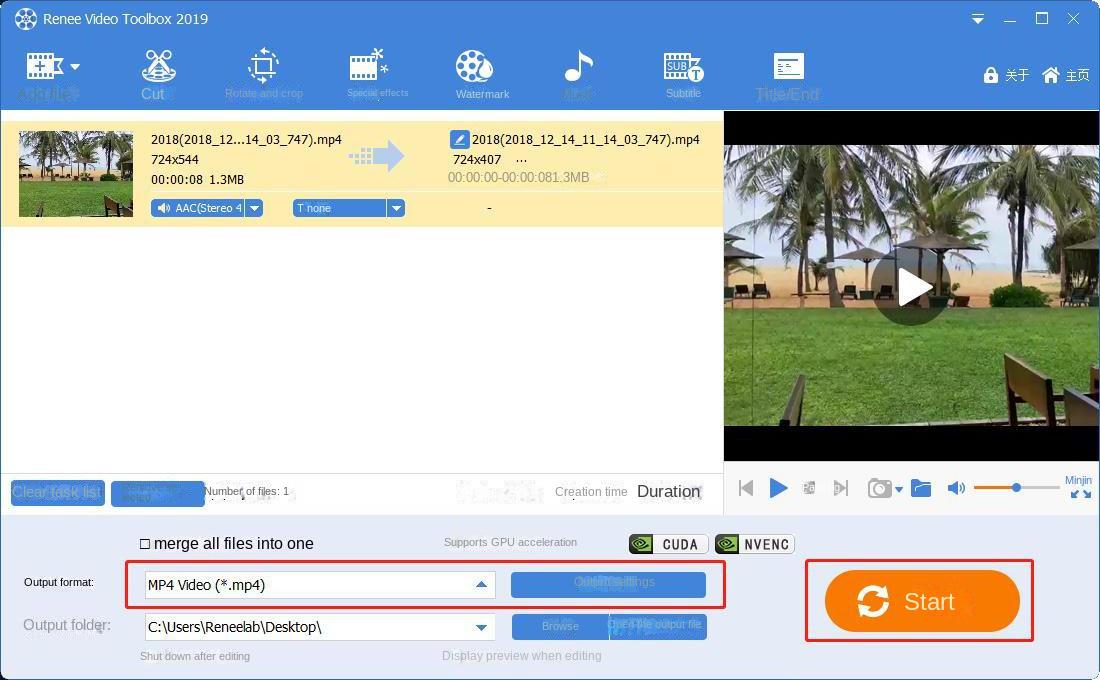Select the beach video thumbnail in task list
This screenshot has width=1100, height=680.
click(76, 173)
